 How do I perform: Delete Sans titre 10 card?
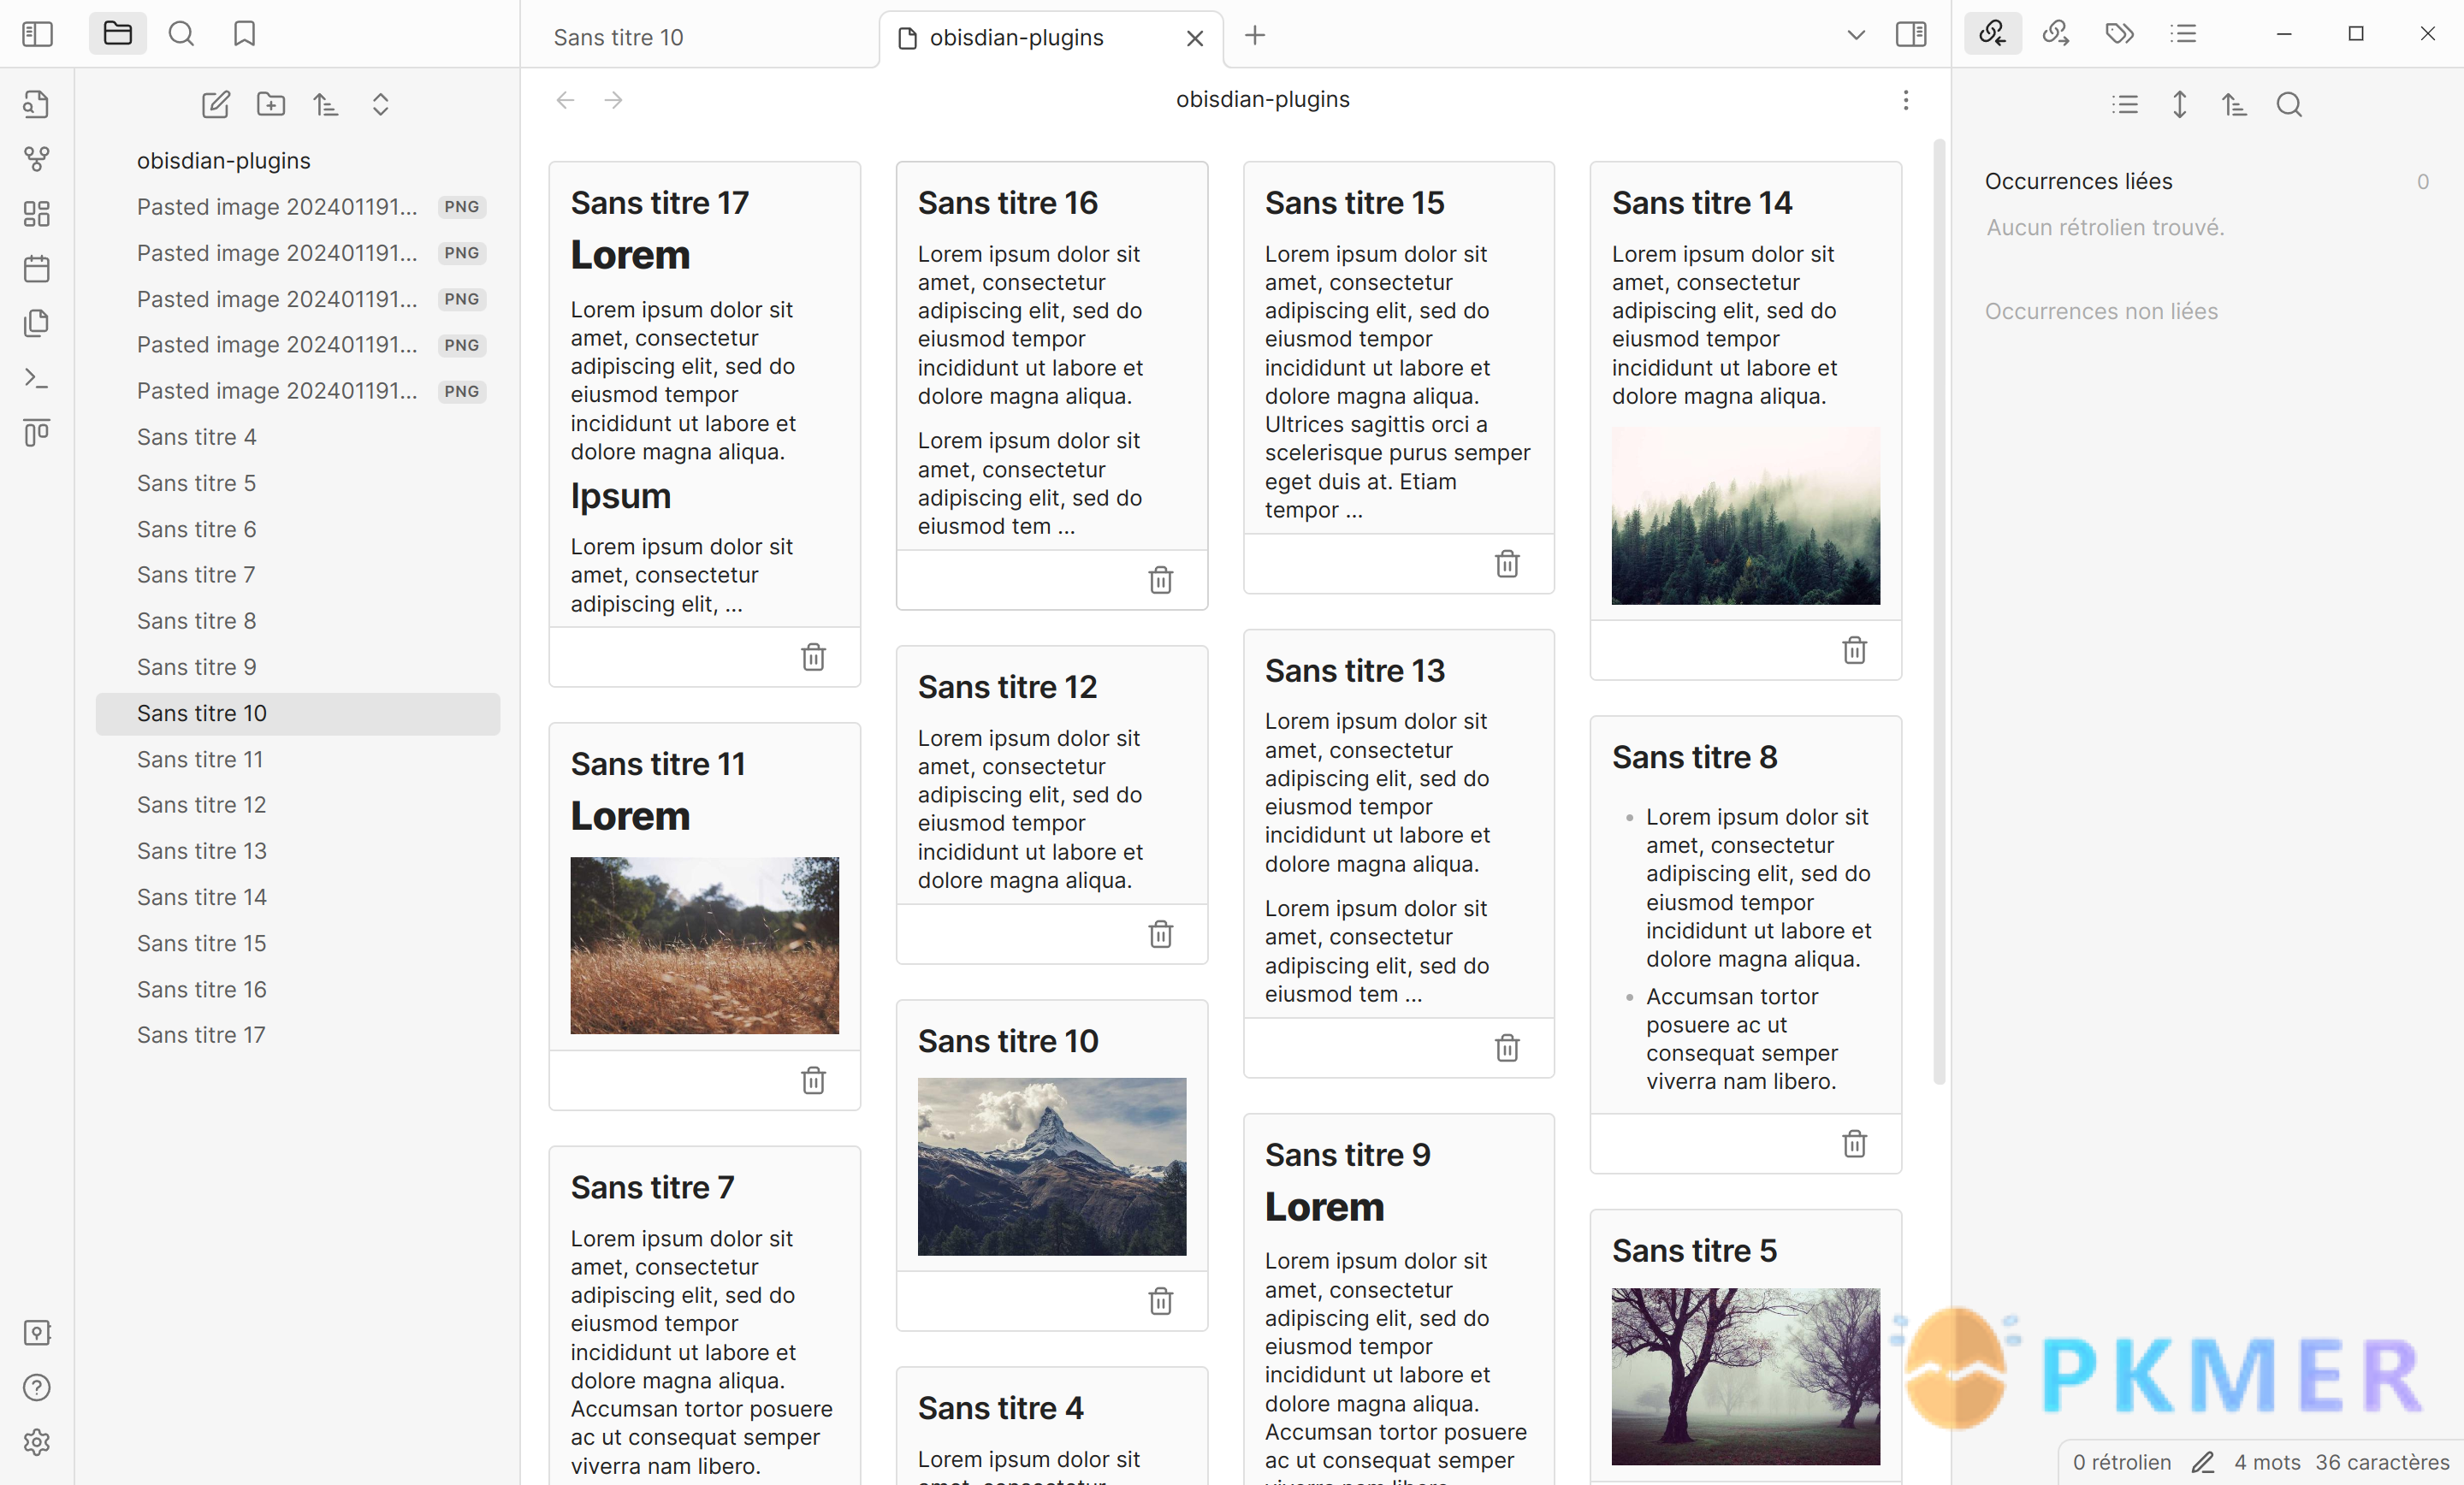click(x=1161, y=1301)
